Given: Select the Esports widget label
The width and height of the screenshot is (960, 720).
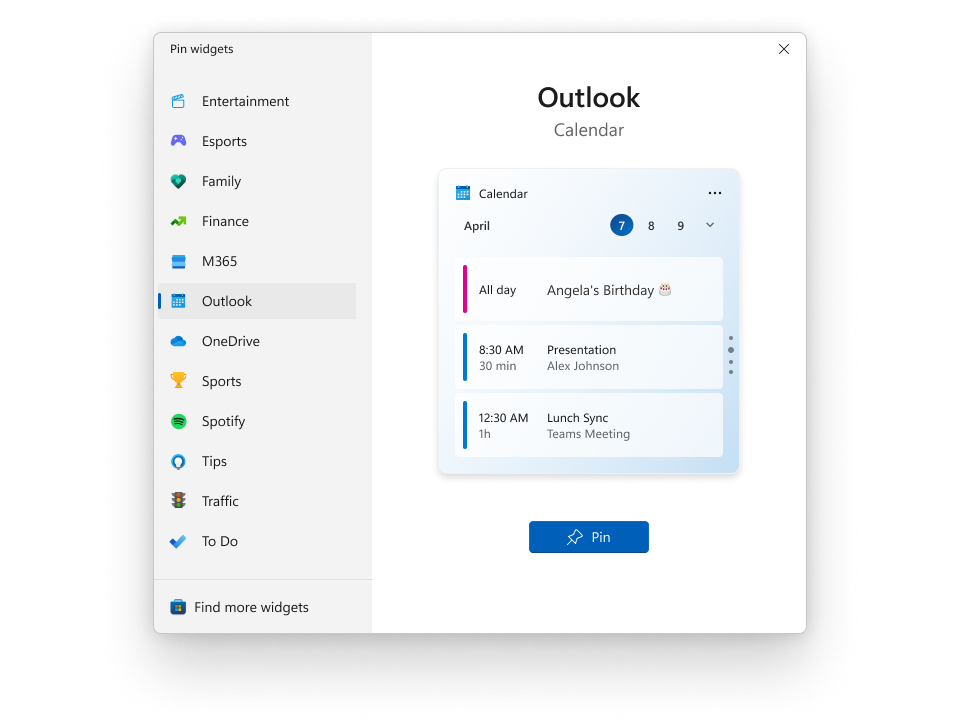Looking at the screenshot, I should (225, 141).
